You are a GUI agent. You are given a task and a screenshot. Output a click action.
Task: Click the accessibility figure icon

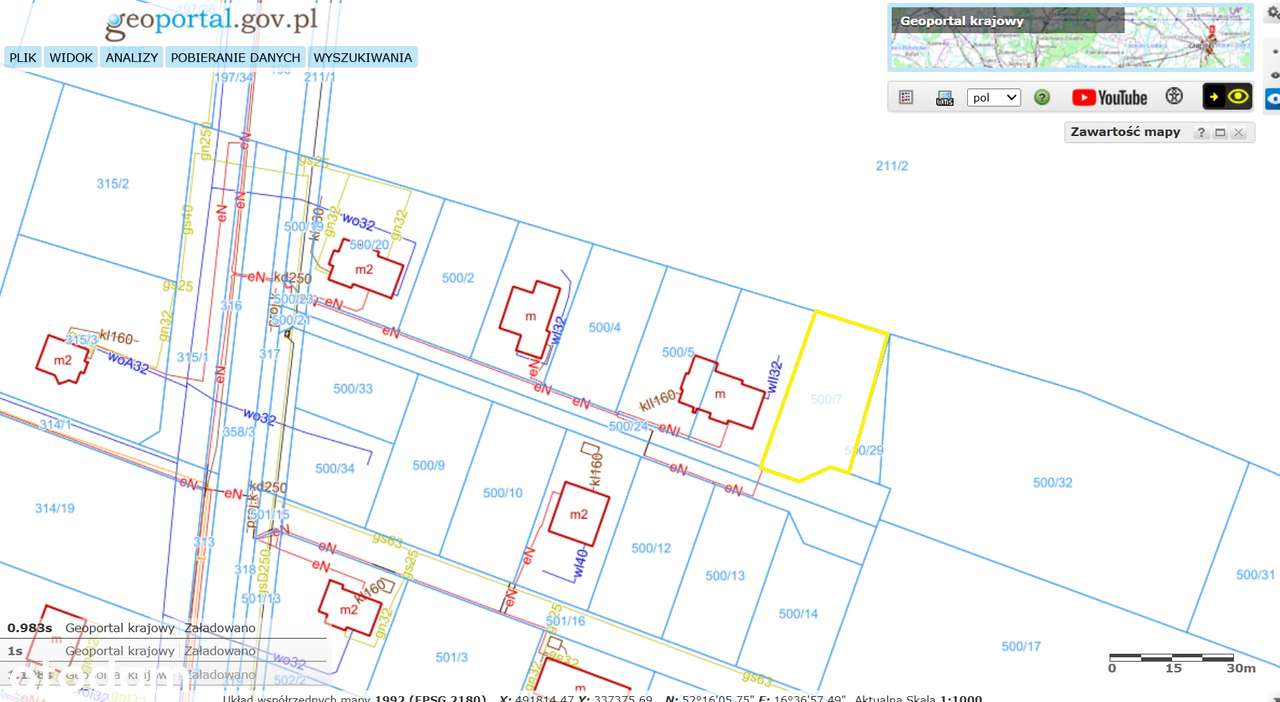tap(1174, 97)
